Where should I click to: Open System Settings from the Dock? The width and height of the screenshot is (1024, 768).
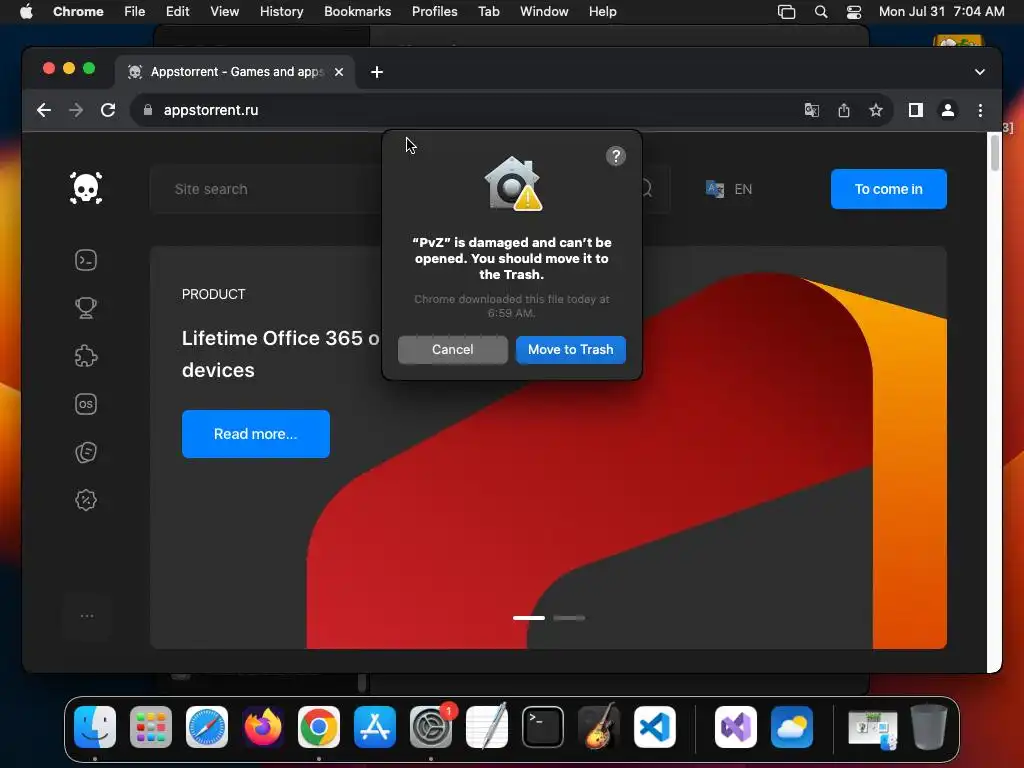431,726
